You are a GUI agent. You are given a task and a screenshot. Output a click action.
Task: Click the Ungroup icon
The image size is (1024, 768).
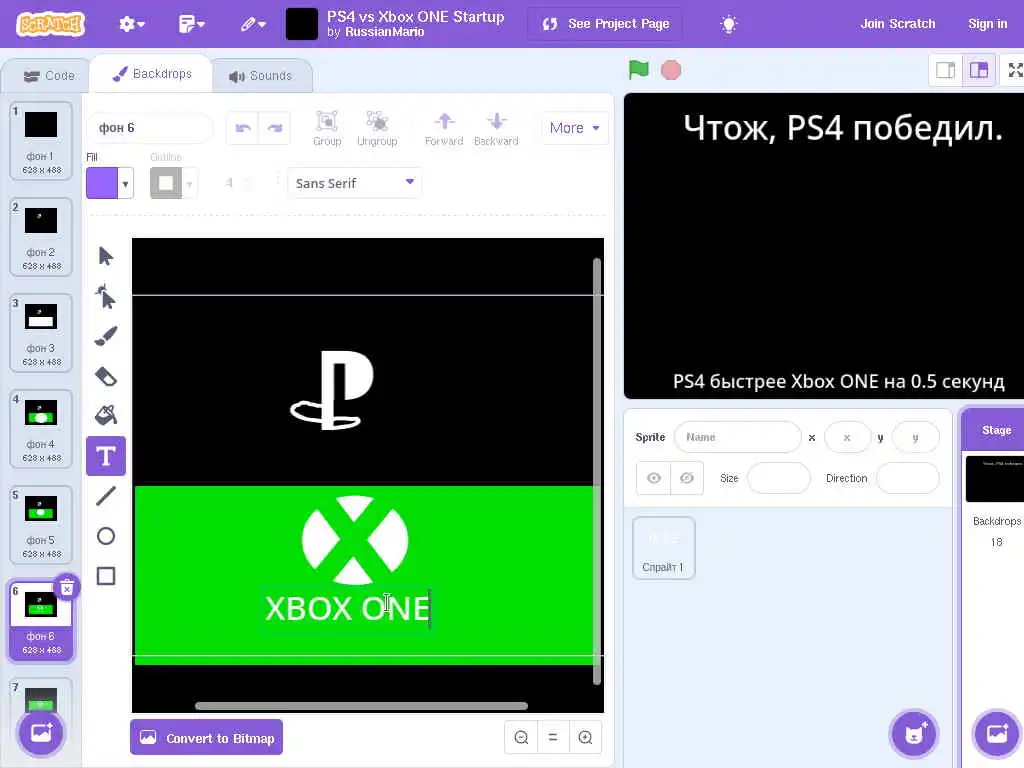click(377, 128)
